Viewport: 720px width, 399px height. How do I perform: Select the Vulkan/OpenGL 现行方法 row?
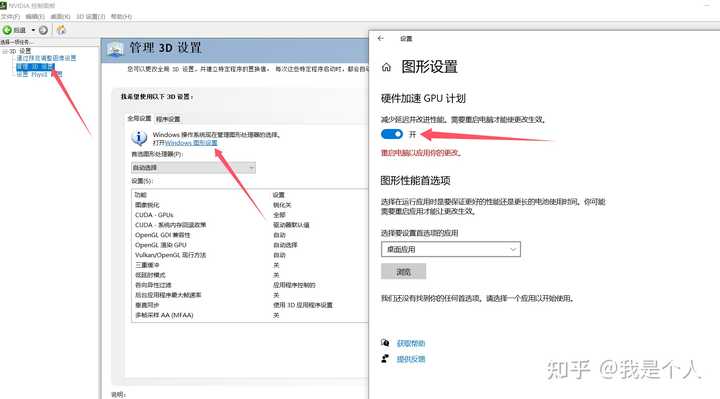(x=249, y=255)
